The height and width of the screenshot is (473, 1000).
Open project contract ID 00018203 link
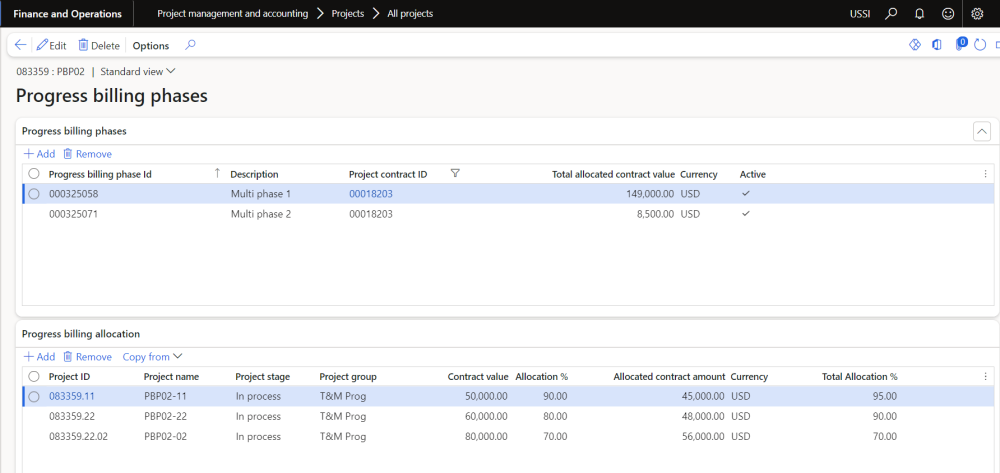pos(370,194)
